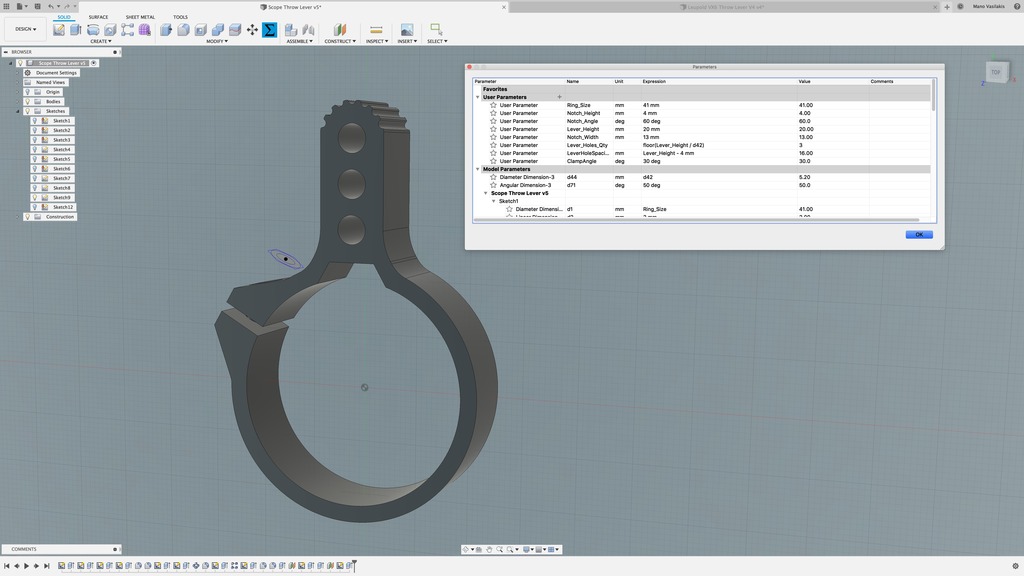
Task: Open the Change Parameters dialog icon
Action: [x=269, y=28]
